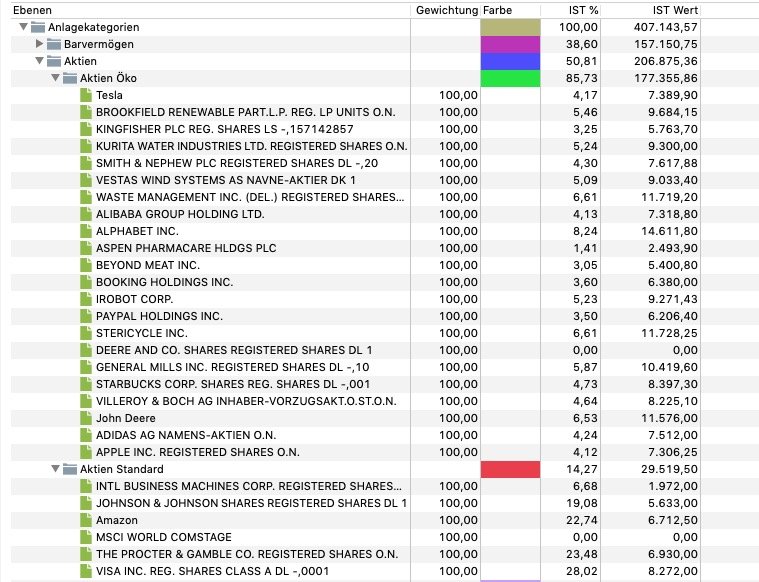Click the General Mills document icon
Viewport: 759px width, 582px height.
coord(86,367)
